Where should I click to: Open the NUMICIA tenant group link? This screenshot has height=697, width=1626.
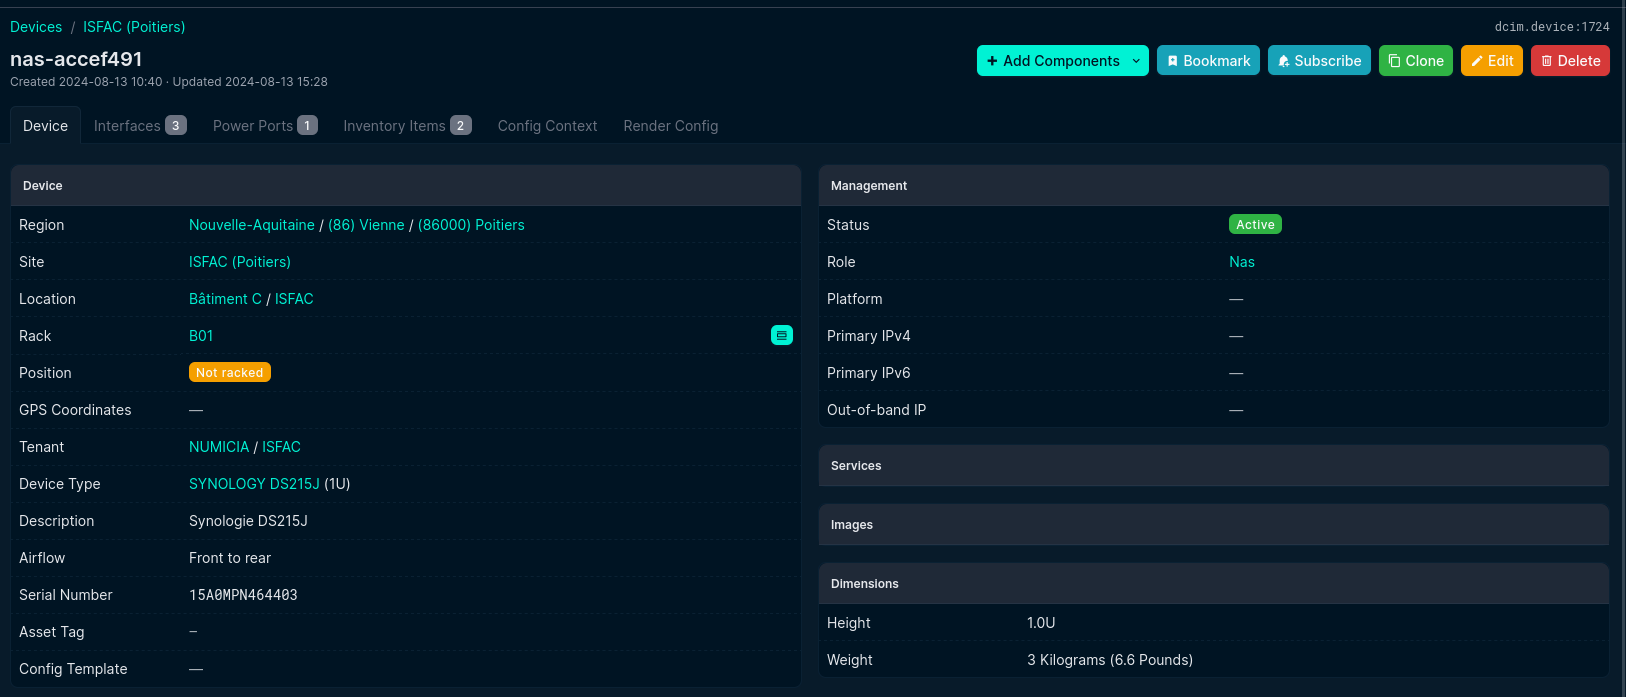(x=219, y=447)
